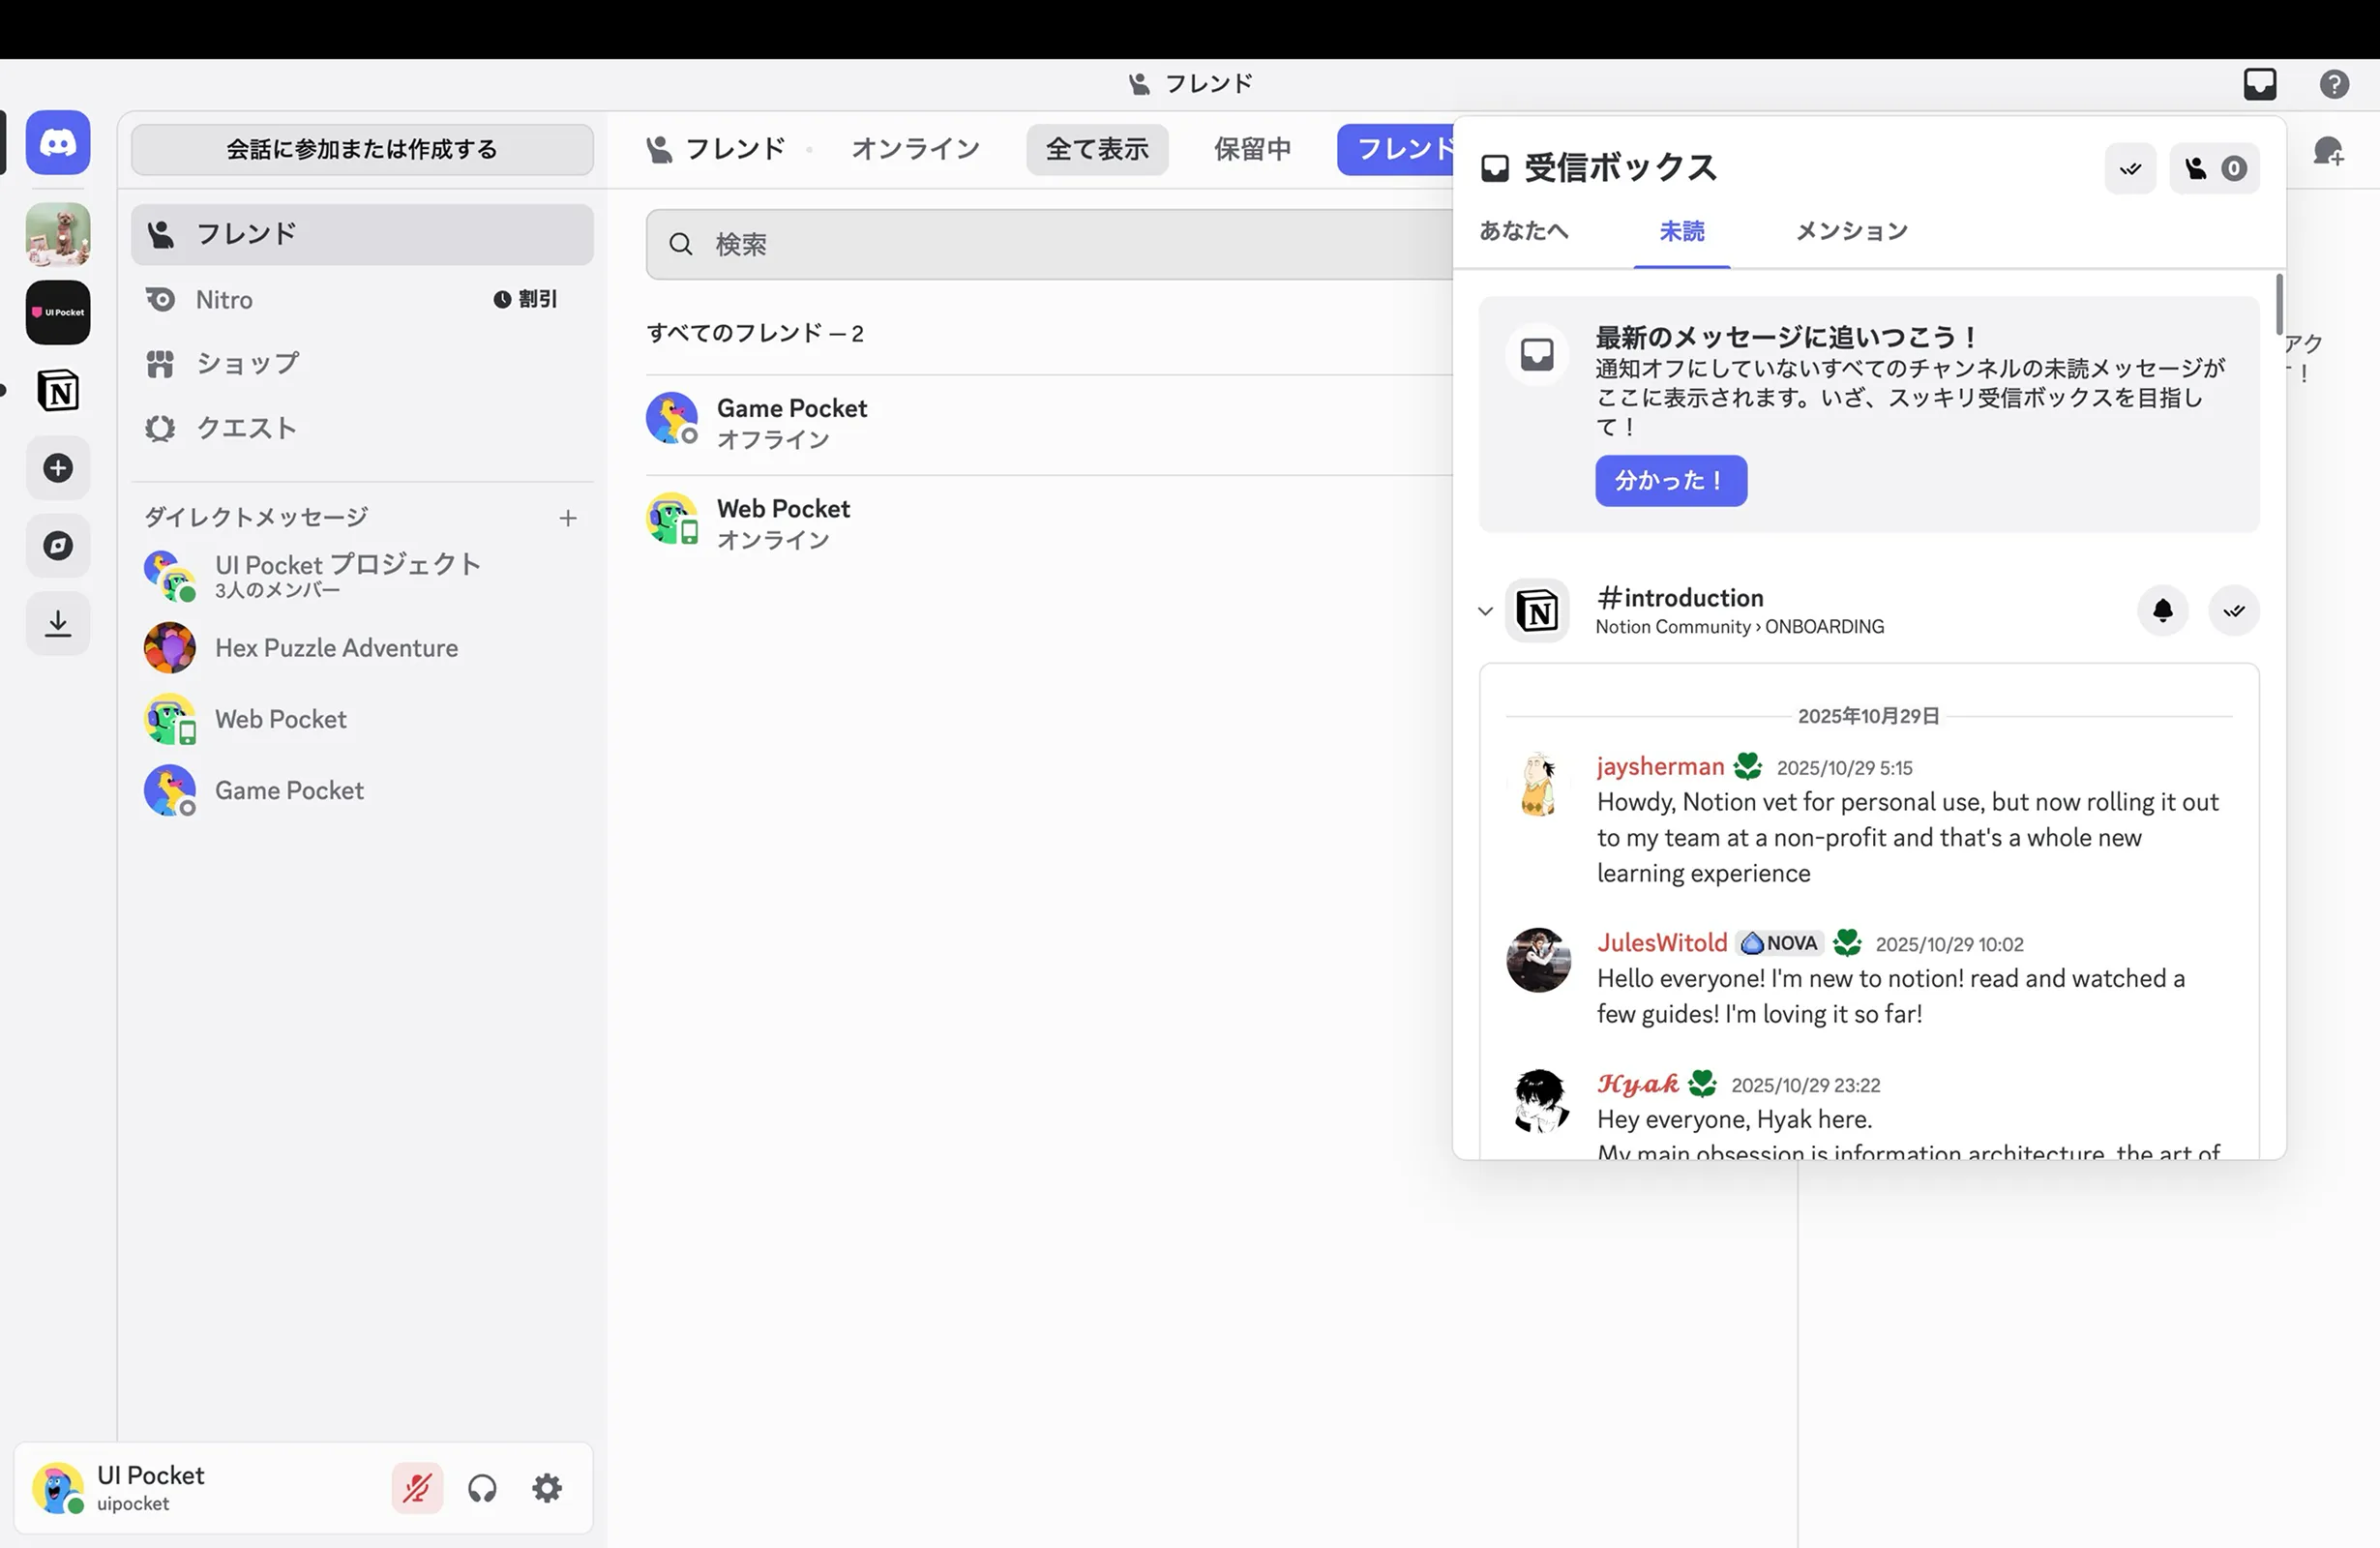
Task: Open Game Pocket direct message in sidebar
Action: tap(362, 791)
